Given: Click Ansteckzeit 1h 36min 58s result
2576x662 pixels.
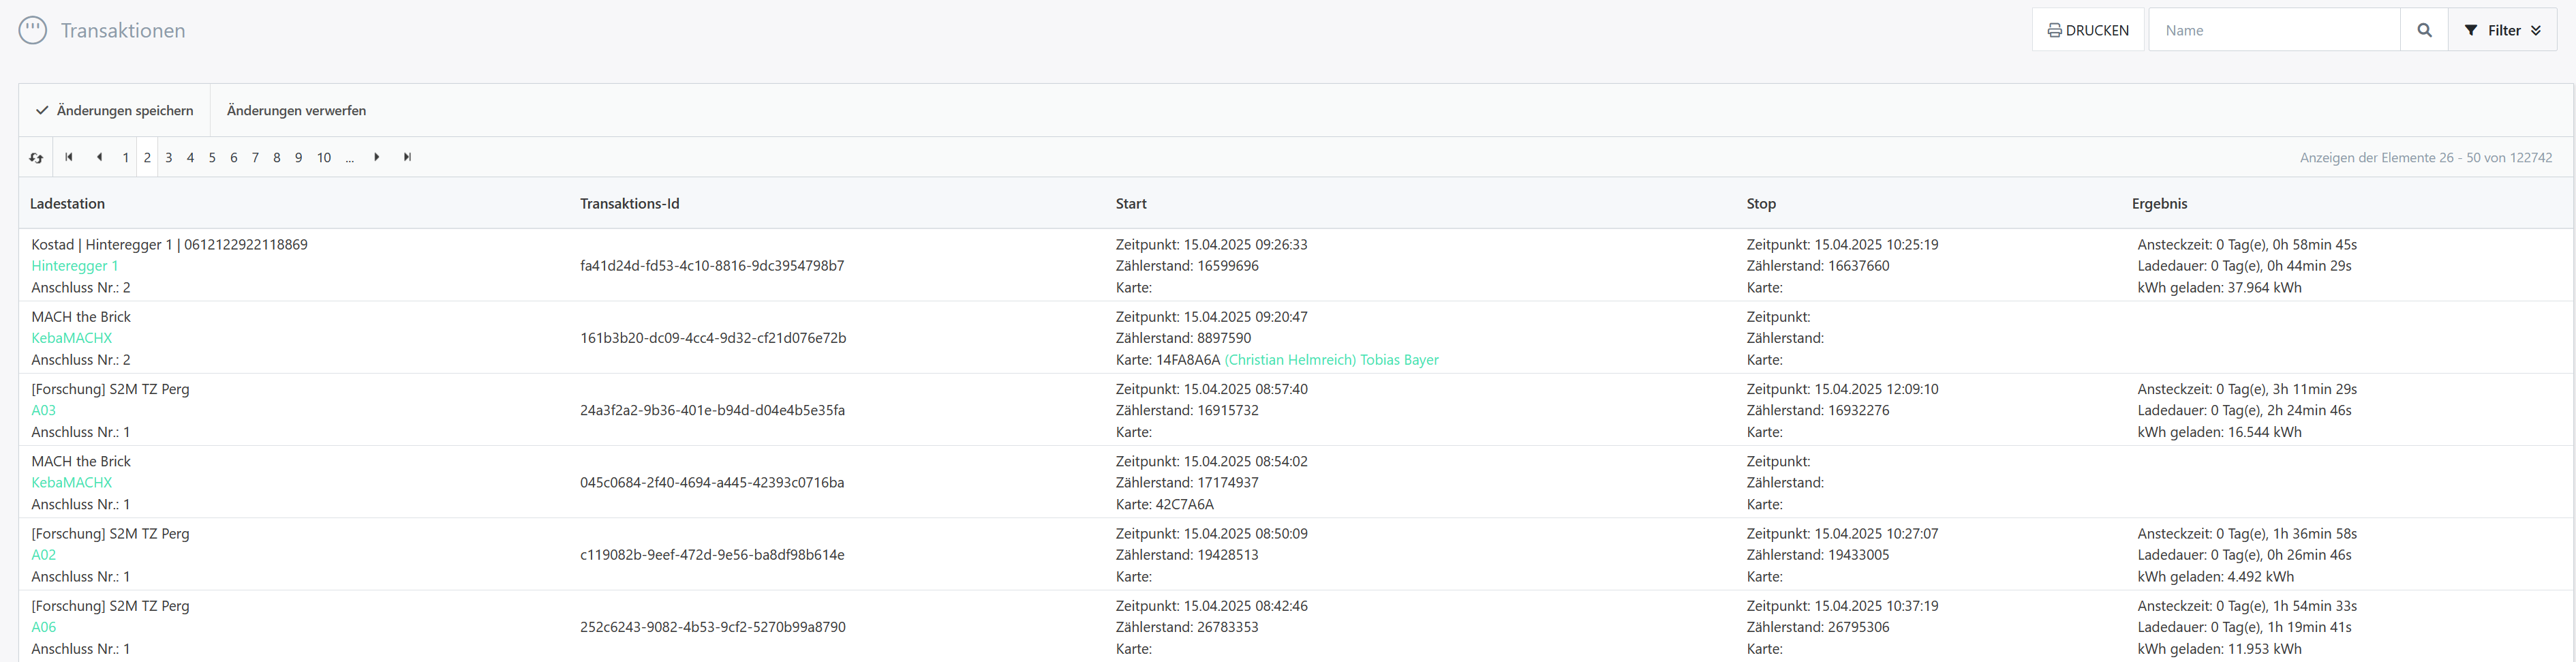Looking at the screenshot, I should click(x=2247, y=533).
